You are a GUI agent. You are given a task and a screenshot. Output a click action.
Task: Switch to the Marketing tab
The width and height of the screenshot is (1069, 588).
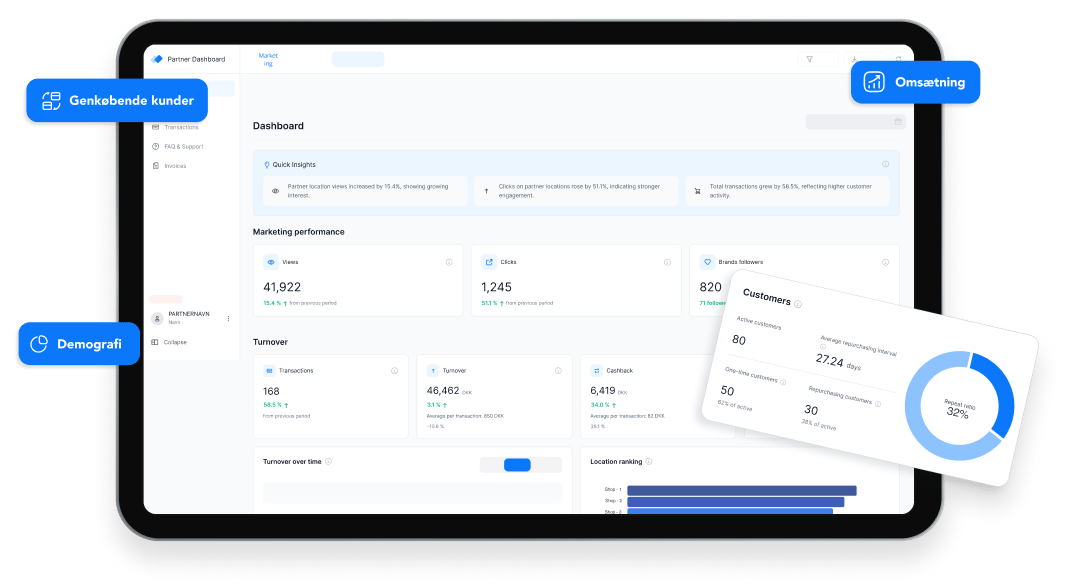267,59
